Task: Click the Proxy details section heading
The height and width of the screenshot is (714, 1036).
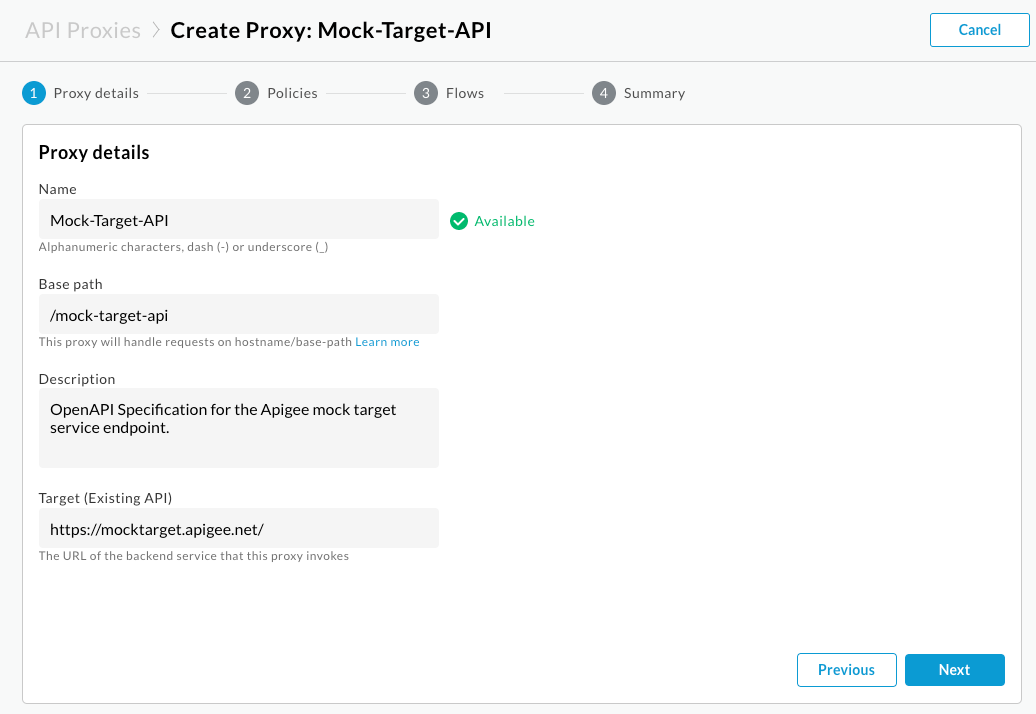Action: [93, 152]
